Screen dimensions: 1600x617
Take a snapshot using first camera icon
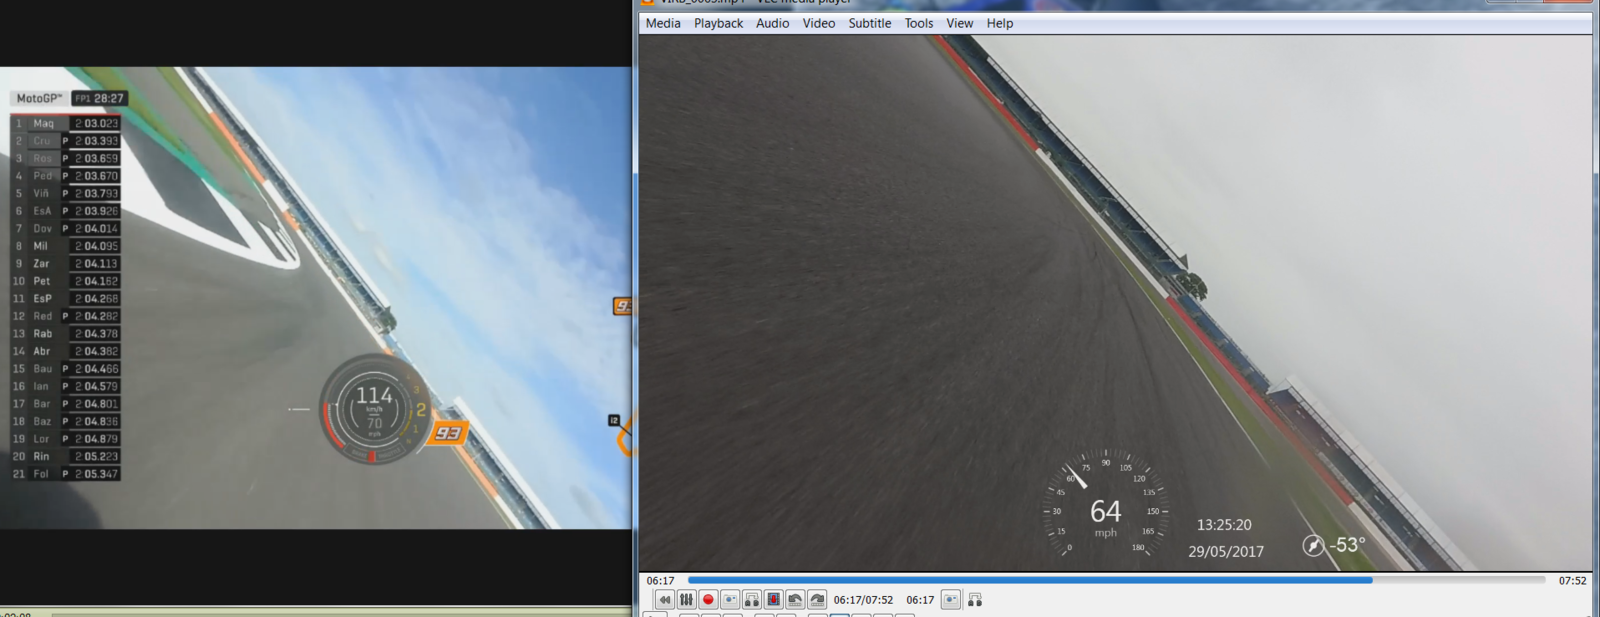pyautogui.click(x=730, y=600)
